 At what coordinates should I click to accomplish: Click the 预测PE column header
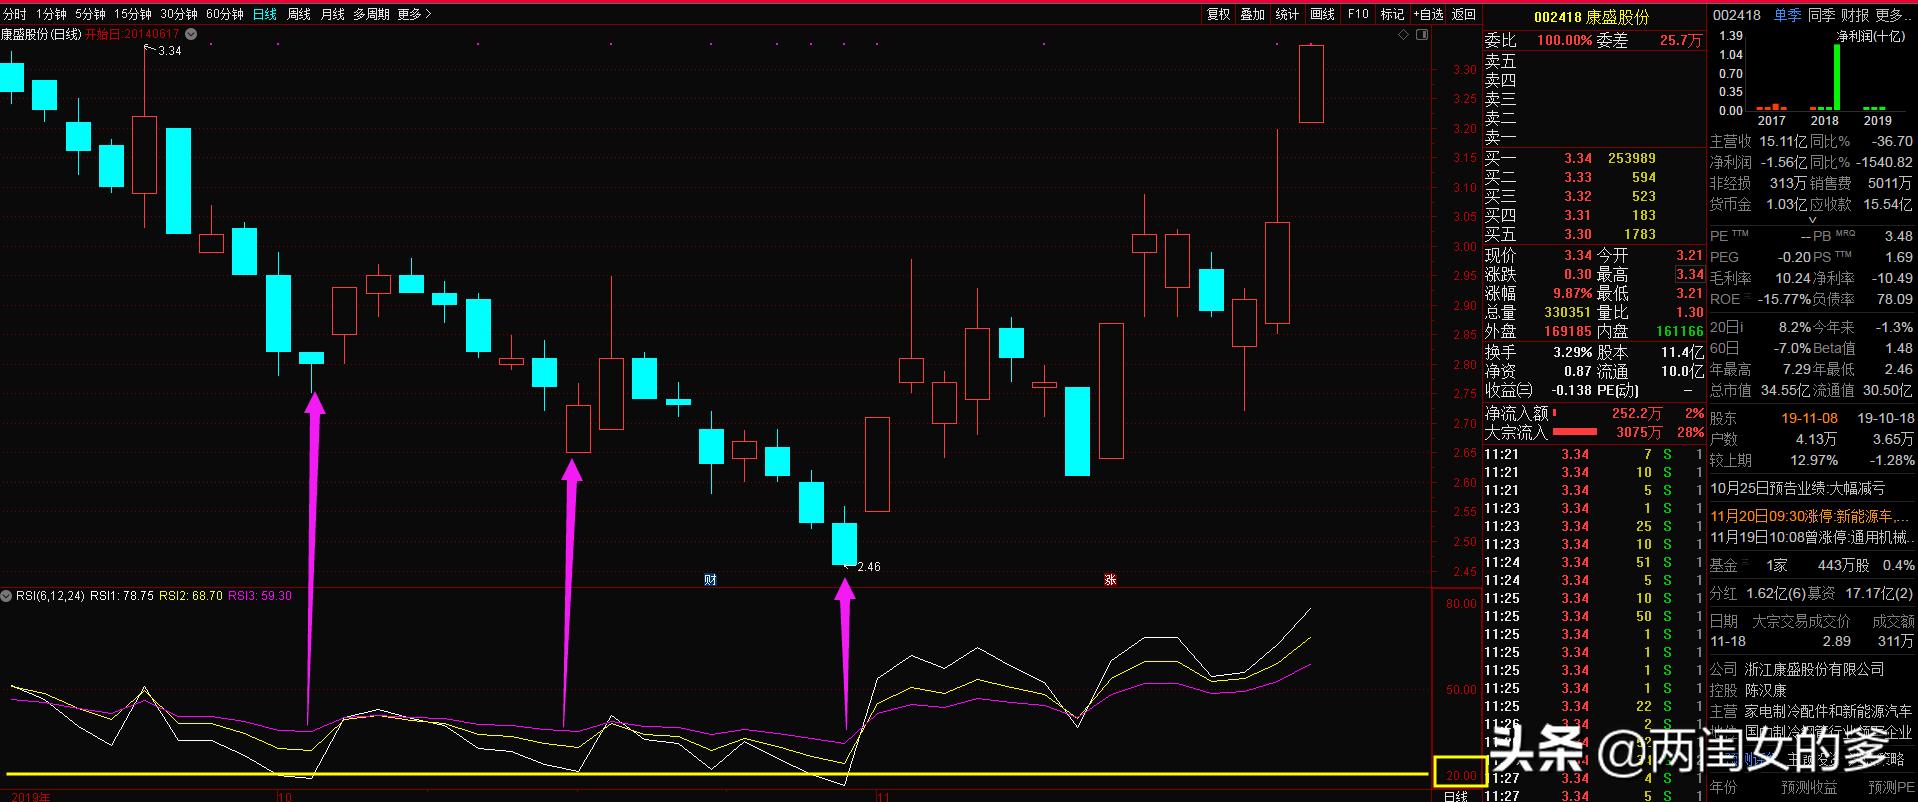click(1890, 788)
